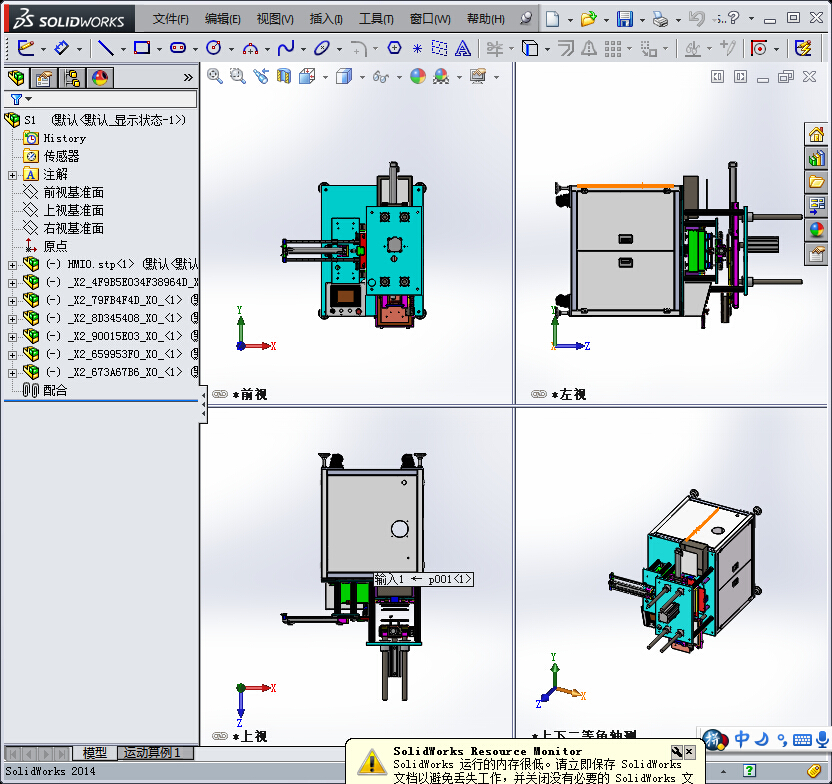Screen dimensions: 832x784
Task: Select the Smart Dimension tool
Action: [x=62, y=48]
